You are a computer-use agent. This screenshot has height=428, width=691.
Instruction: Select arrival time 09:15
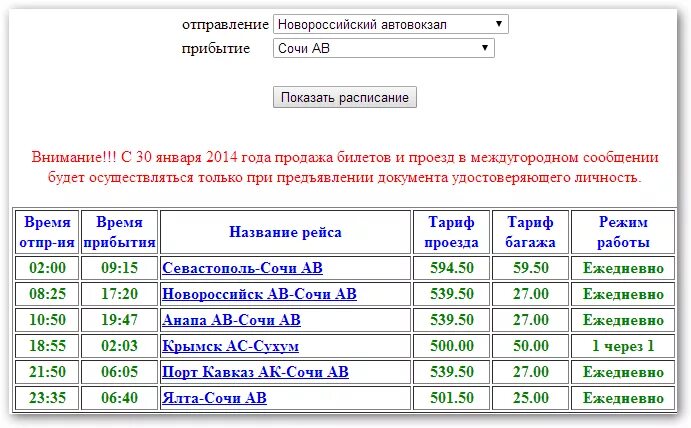pyautogui.click(x=119, y=268)
